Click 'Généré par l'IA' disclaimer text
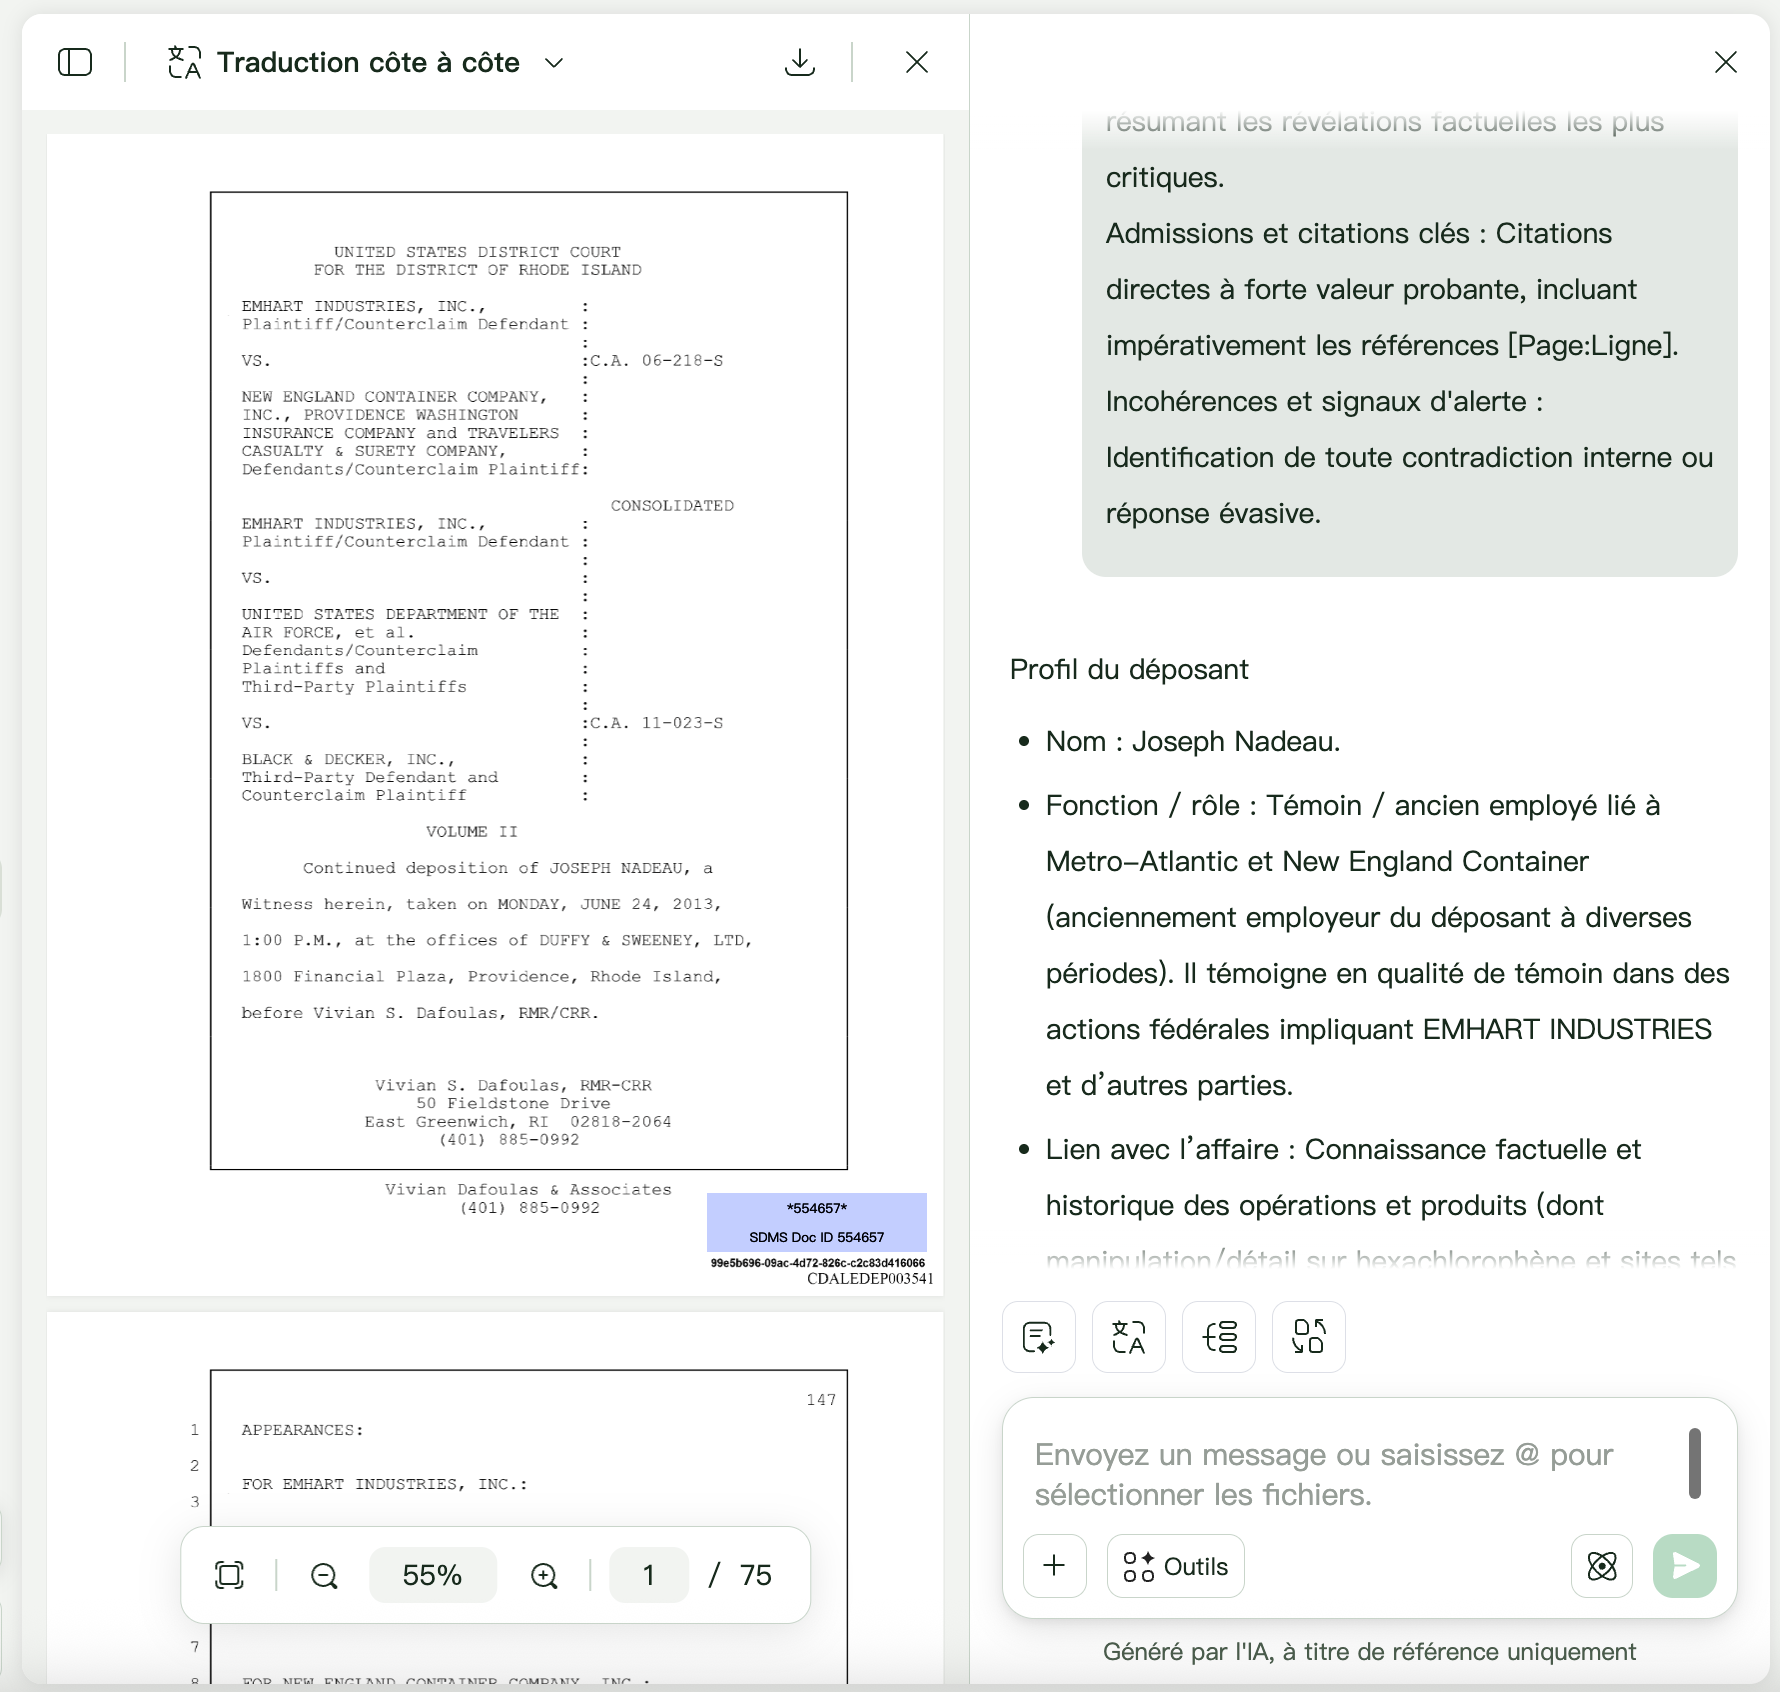 coord(1369,1652)
